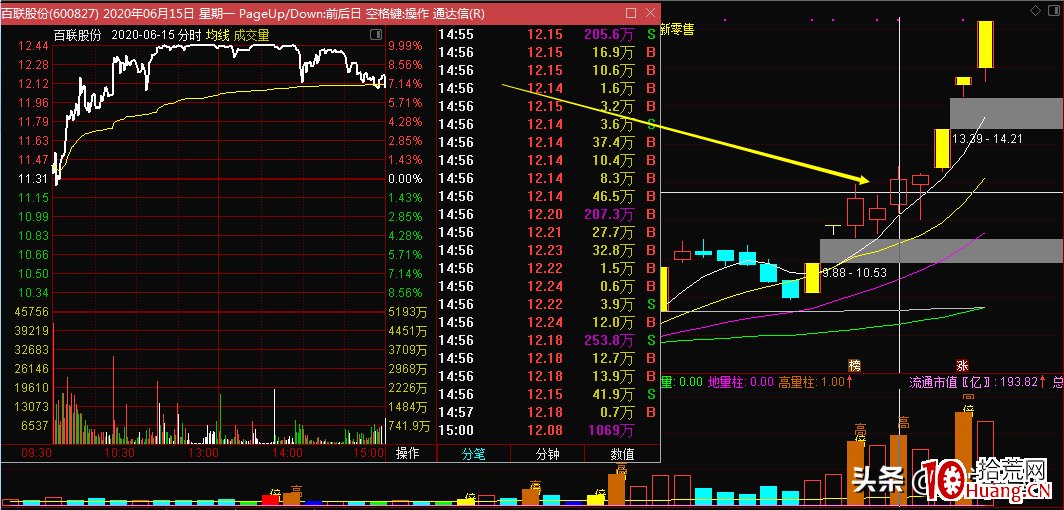Switch to the 分笔 tab
This screenshot has width=1064, height=510.
(x=474, y=454)
